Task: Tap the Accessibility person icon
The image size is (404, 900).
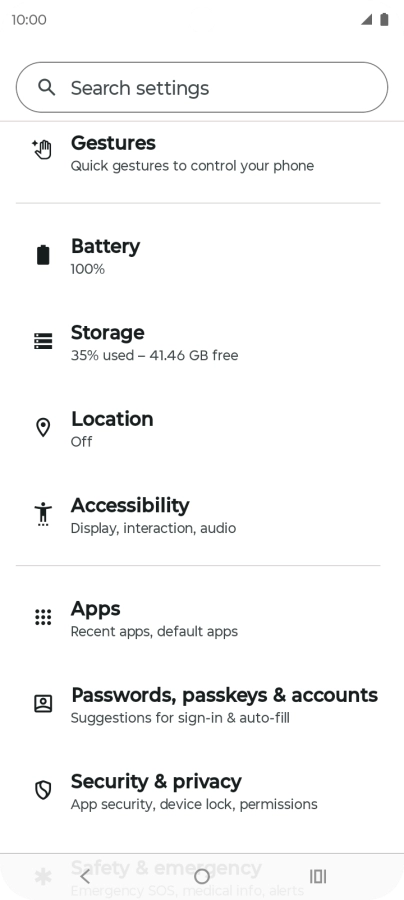Action: [x=43, y=514]
